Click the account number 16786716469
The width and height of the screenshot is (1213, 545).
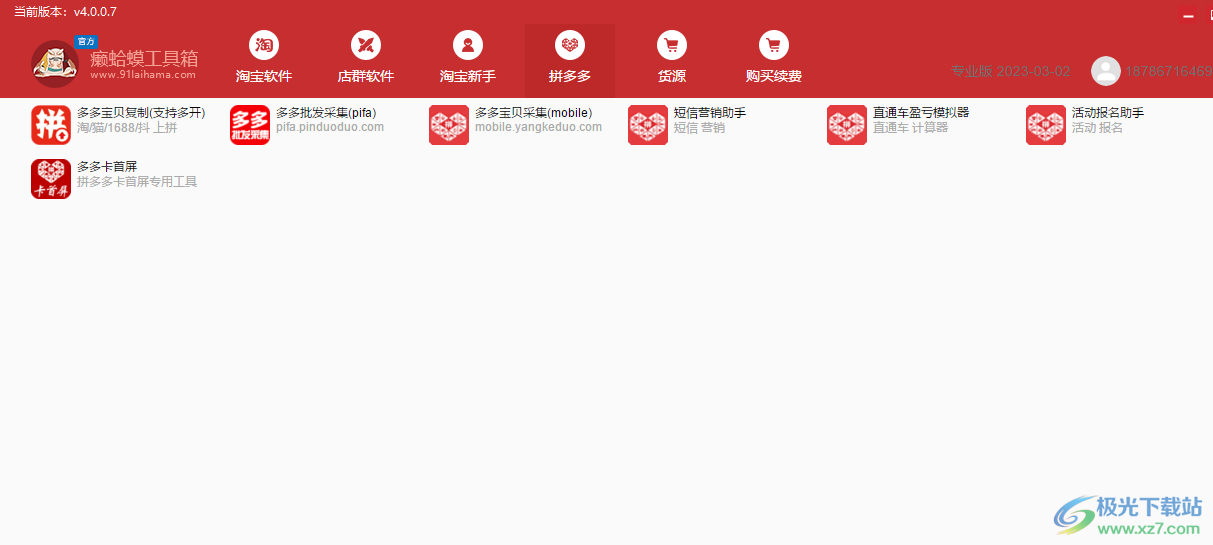click(1169, 71)
